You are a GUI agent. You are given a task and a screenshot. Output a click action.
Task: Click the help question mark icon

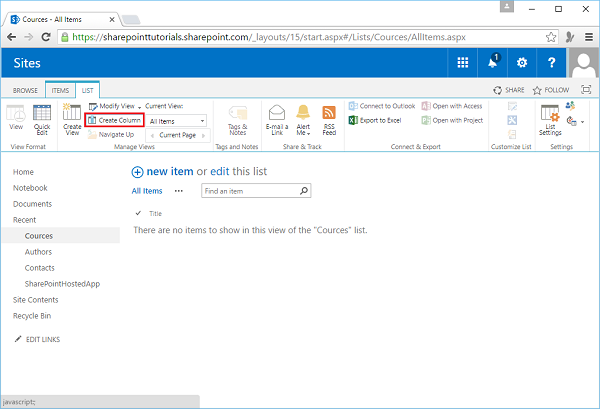tap(551, 63)
